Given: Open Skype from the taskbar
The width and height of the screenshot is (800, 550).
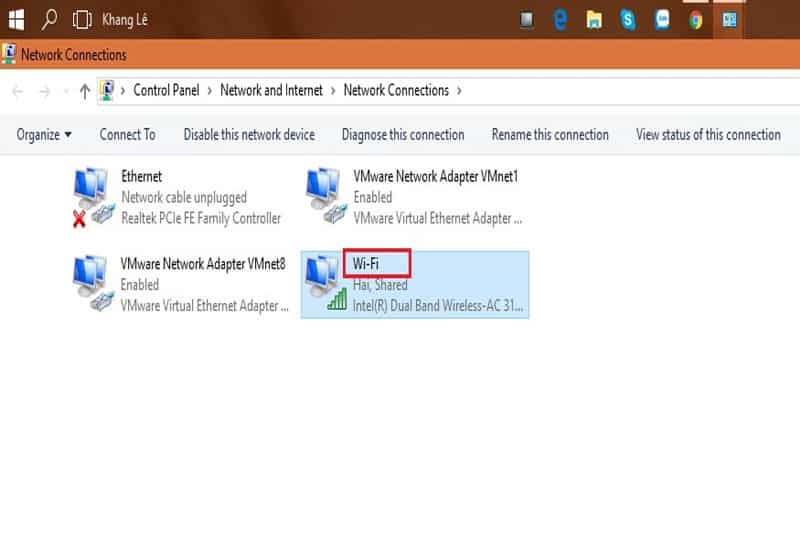Looking at the screenshot, I should click(627, 19).
